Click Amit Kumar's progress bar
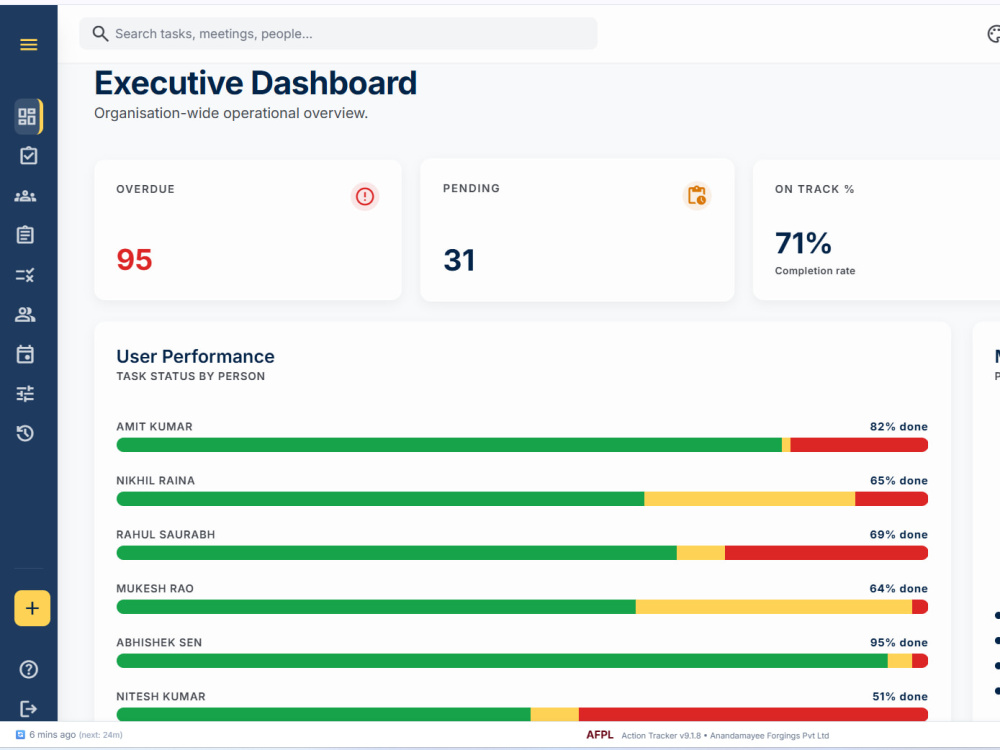1000x750 pixels. [x=522, y=445]
